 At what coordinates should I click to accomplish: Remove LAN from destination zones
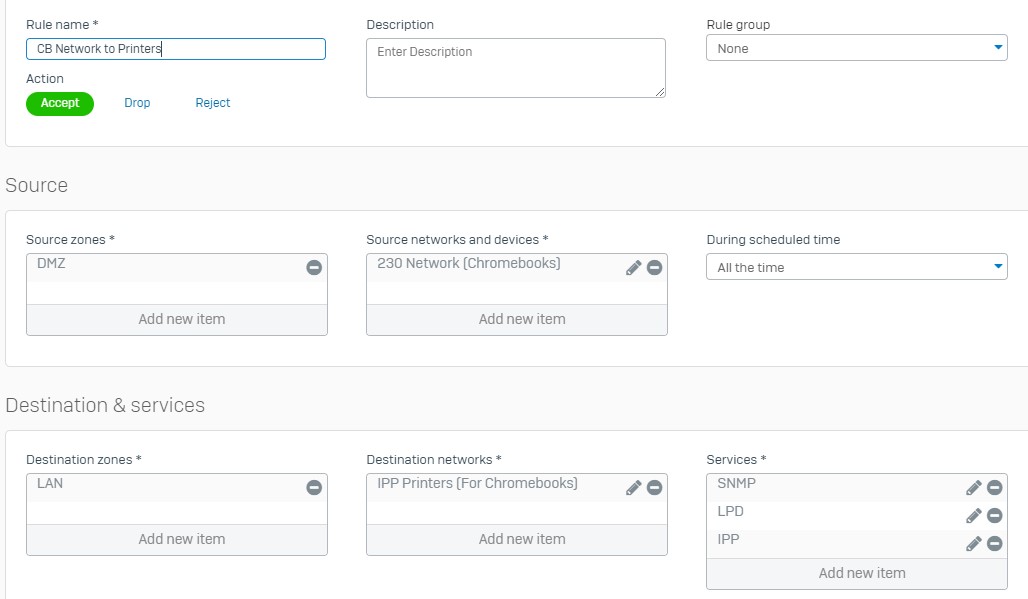(x=314, y=488)
